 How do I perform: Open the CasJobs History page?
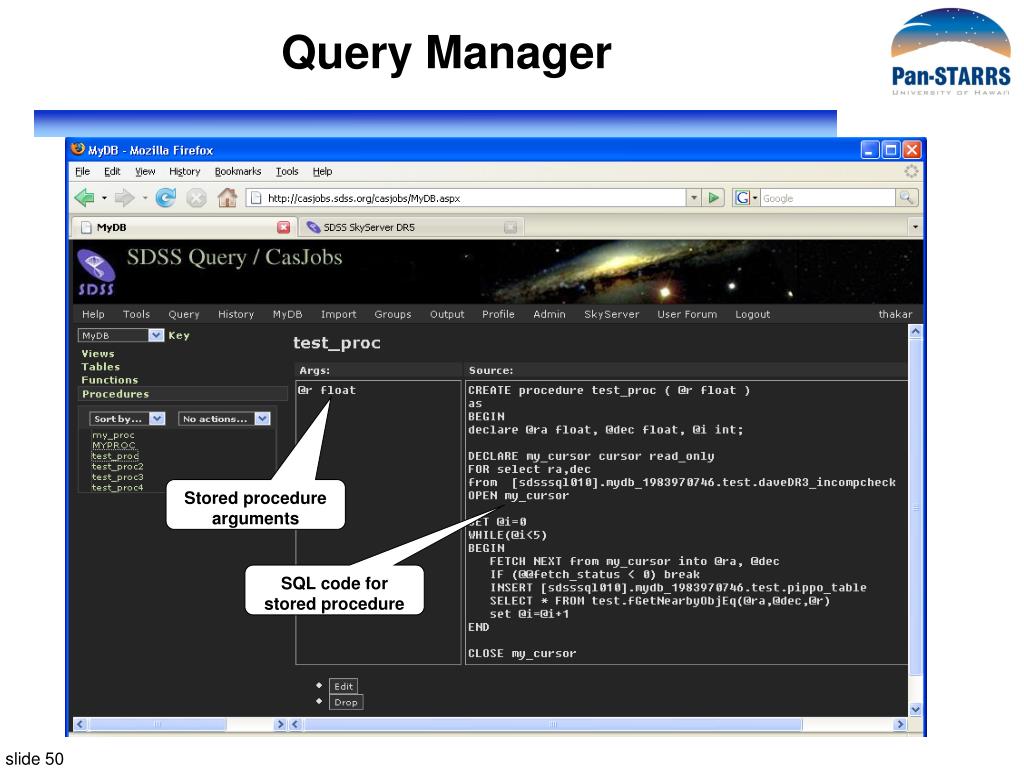[236, 314]
